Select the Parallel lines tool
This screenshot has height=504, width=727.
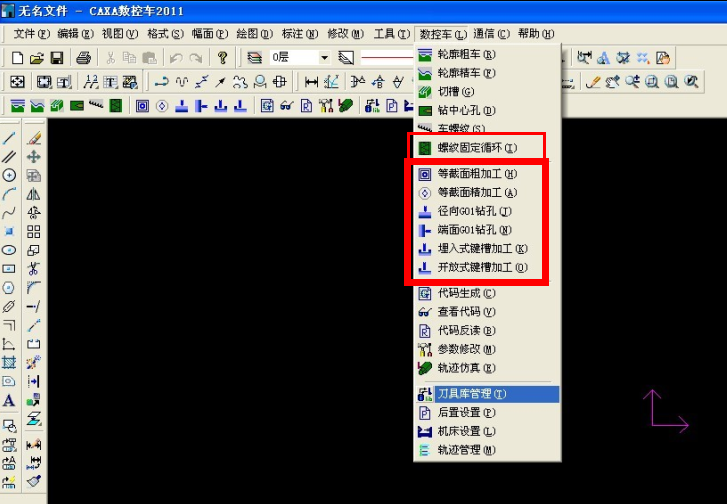tap(9, 156)
